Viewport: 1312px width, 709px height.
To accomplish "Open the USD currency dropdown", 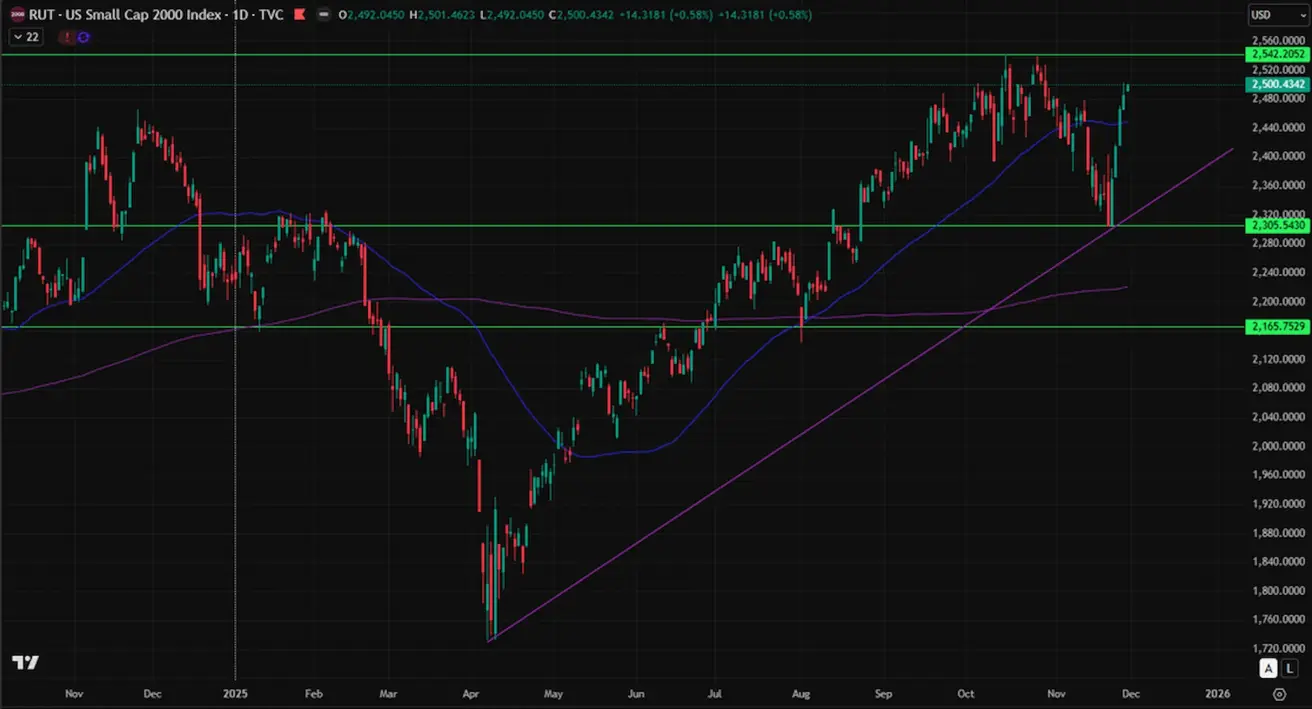I will point(1276,15).
